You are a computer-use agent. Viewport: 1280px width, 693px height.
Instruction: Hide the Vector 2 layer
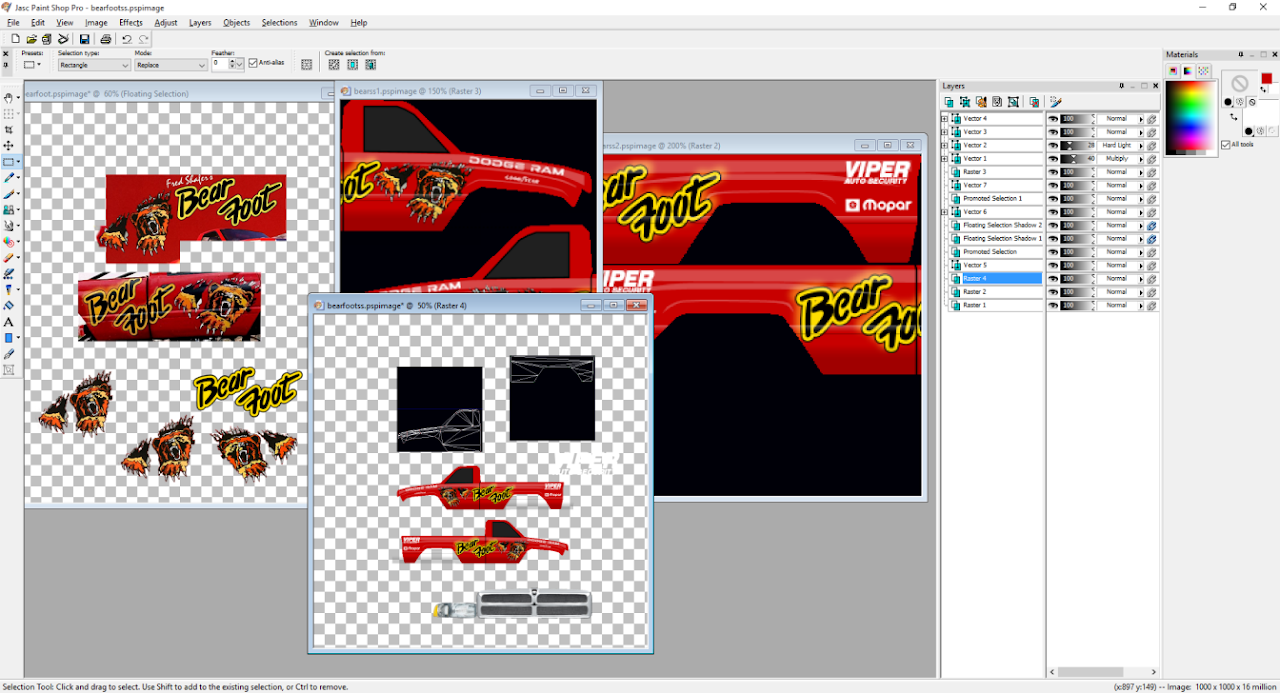pyautogui.click(x=1053, y=145)
